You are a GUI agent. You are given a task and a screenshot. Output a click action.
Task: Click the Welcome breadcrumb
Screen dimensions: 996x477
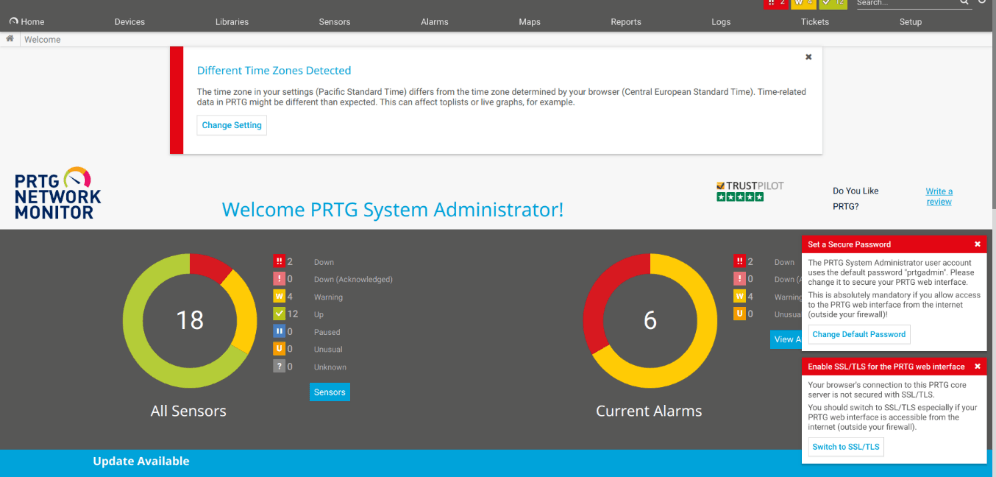coord(43,39)
